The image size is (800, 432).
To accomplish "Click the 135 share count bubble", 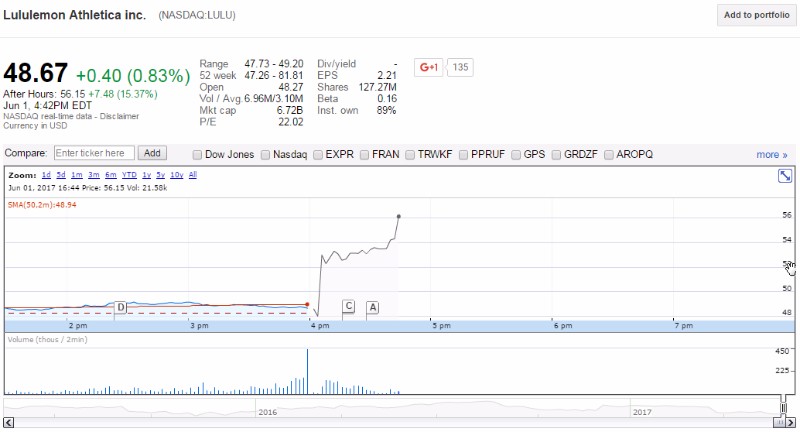I will [460, 67].
